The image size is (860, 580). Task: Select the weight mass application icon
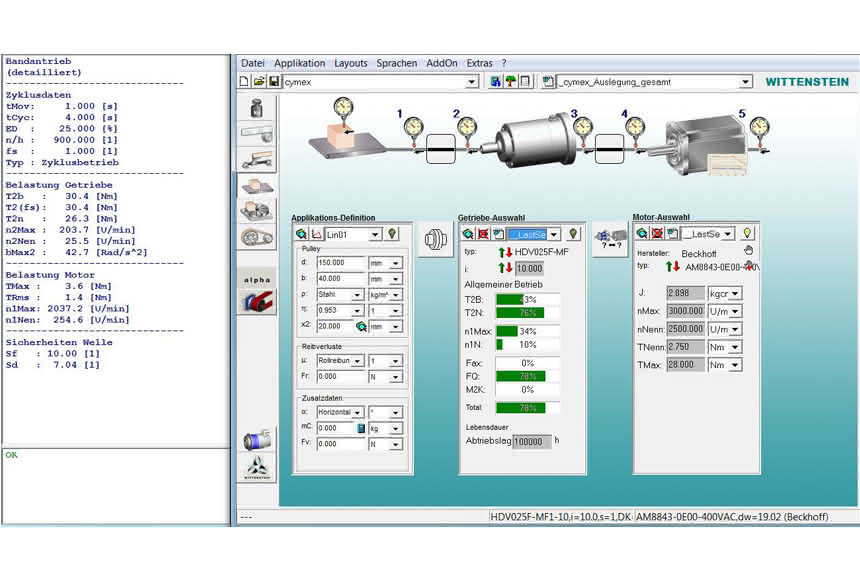click(x=257, y=108)
